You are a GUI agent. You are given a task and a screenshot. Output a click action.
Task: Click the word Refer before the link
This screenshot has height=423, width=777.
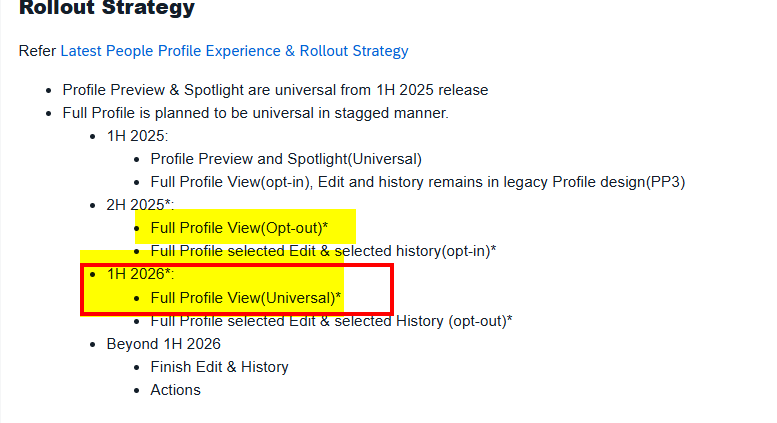[37, 51]
